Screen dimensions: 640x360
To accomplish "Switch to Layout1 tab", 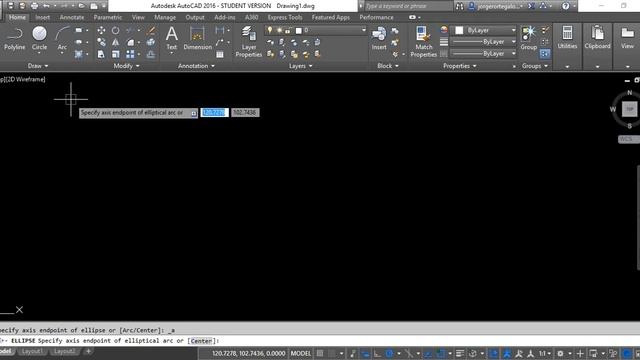I will point(32,351).
